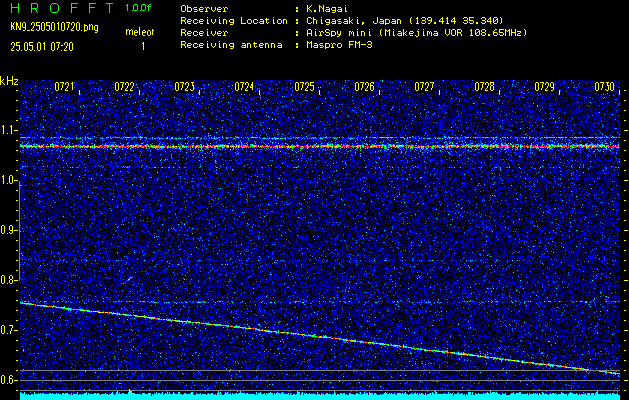The image size is (629, 400).
Task: Click the 0725 time marker
Action: (304, 87)
